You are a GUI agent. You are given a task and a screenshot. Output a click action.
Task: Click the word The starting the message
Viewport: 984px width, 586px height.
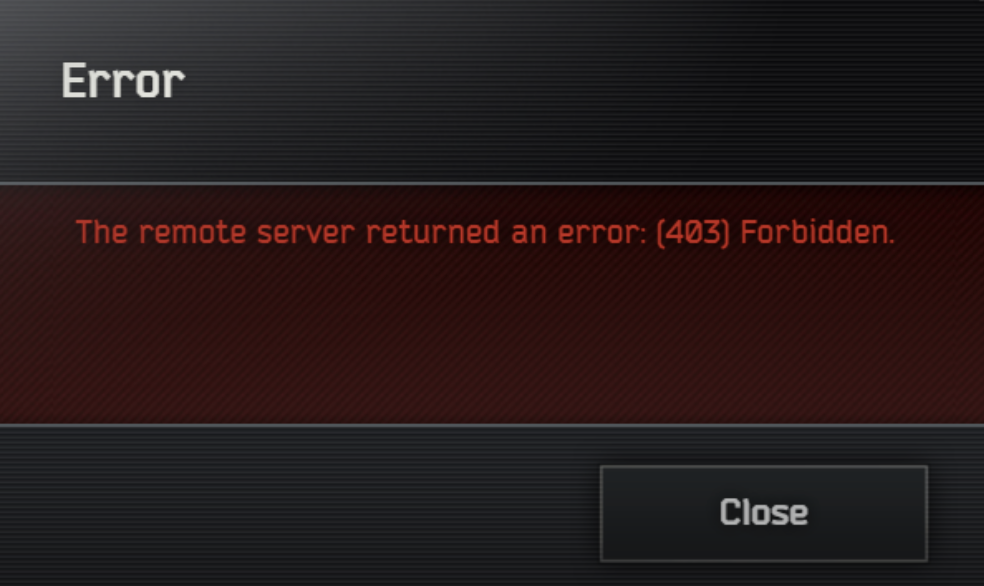tap(102, 232)
